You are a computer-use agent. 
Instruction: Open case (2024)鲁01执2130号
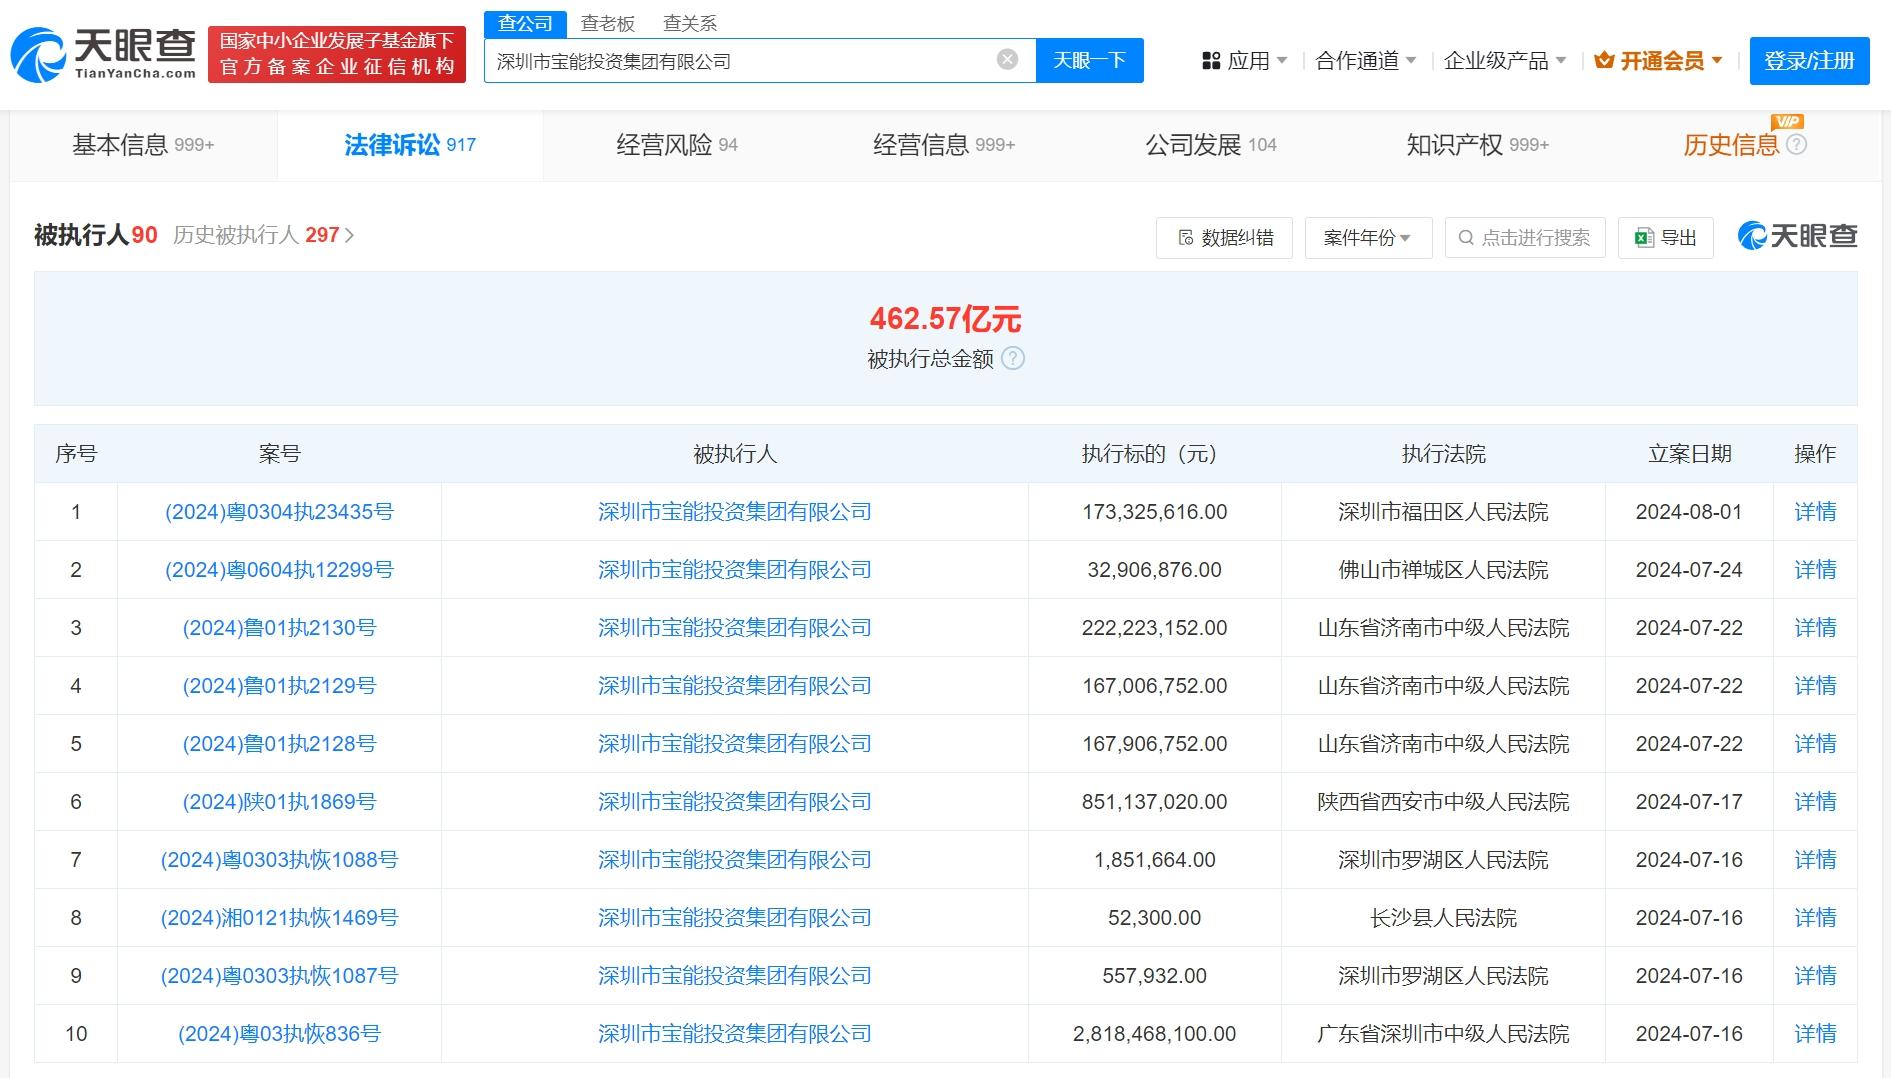[279, 628]
